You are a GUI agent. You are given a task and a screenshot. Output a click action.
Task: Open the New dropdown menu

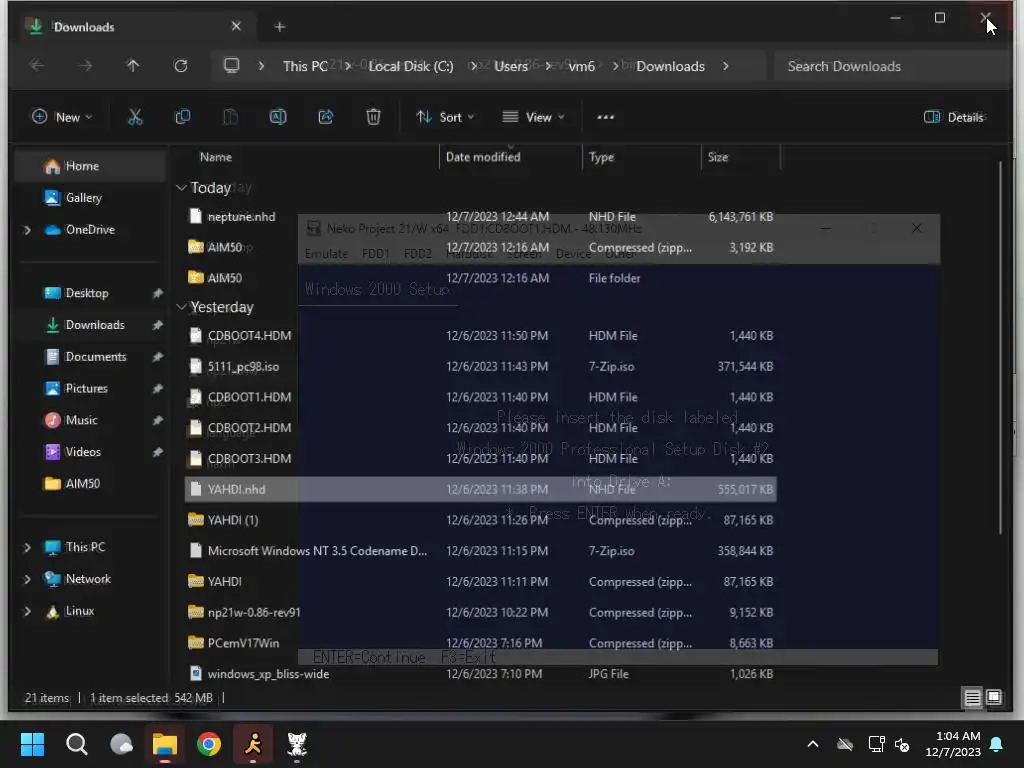point(62,117)
